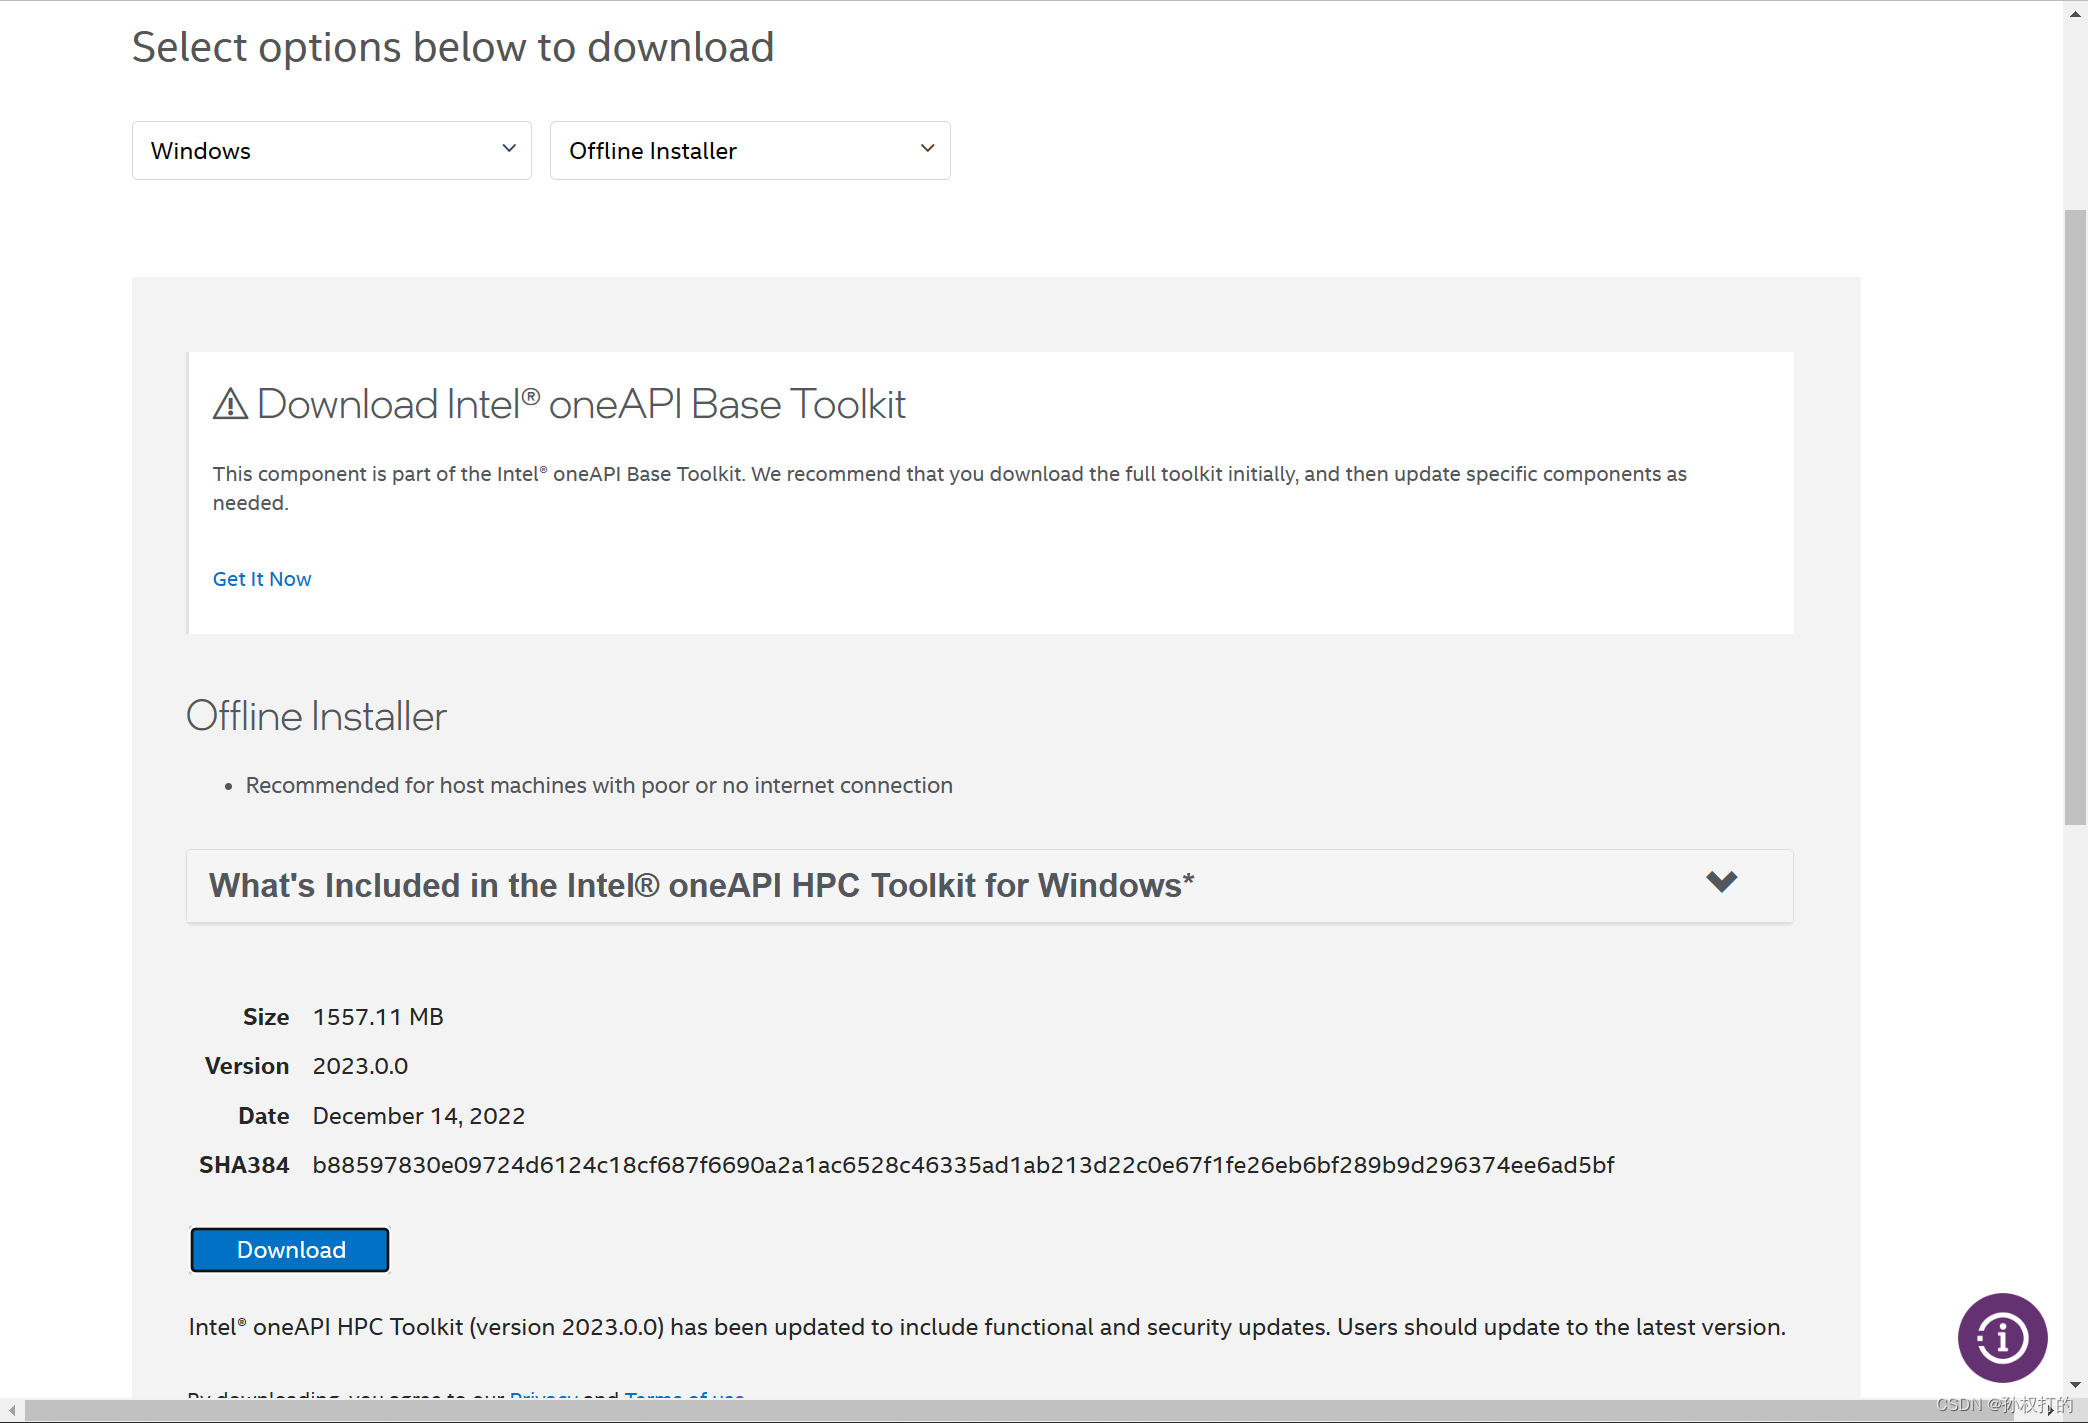Click the Recommended for host machines bullet text
2088x1423 pixels.
coord(599,785)
